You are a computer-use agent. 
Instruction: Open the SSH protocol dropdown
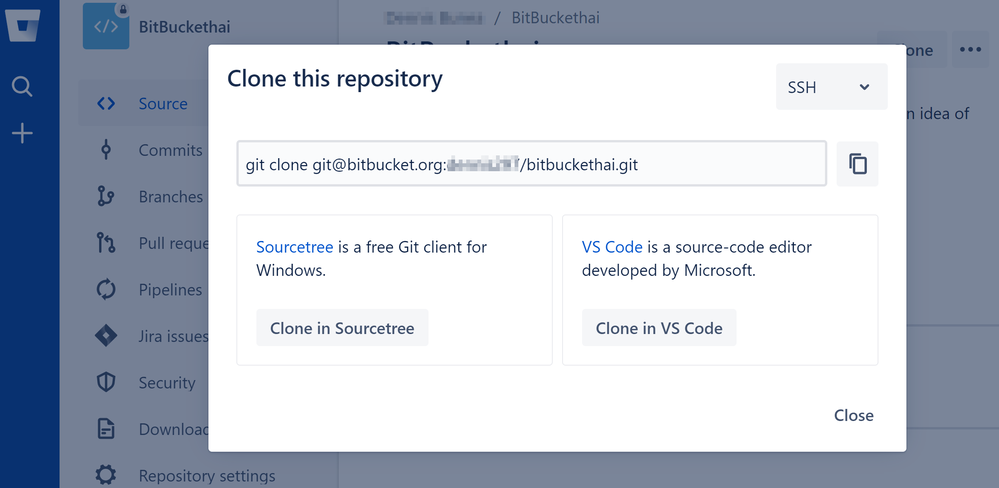(831, 87)
